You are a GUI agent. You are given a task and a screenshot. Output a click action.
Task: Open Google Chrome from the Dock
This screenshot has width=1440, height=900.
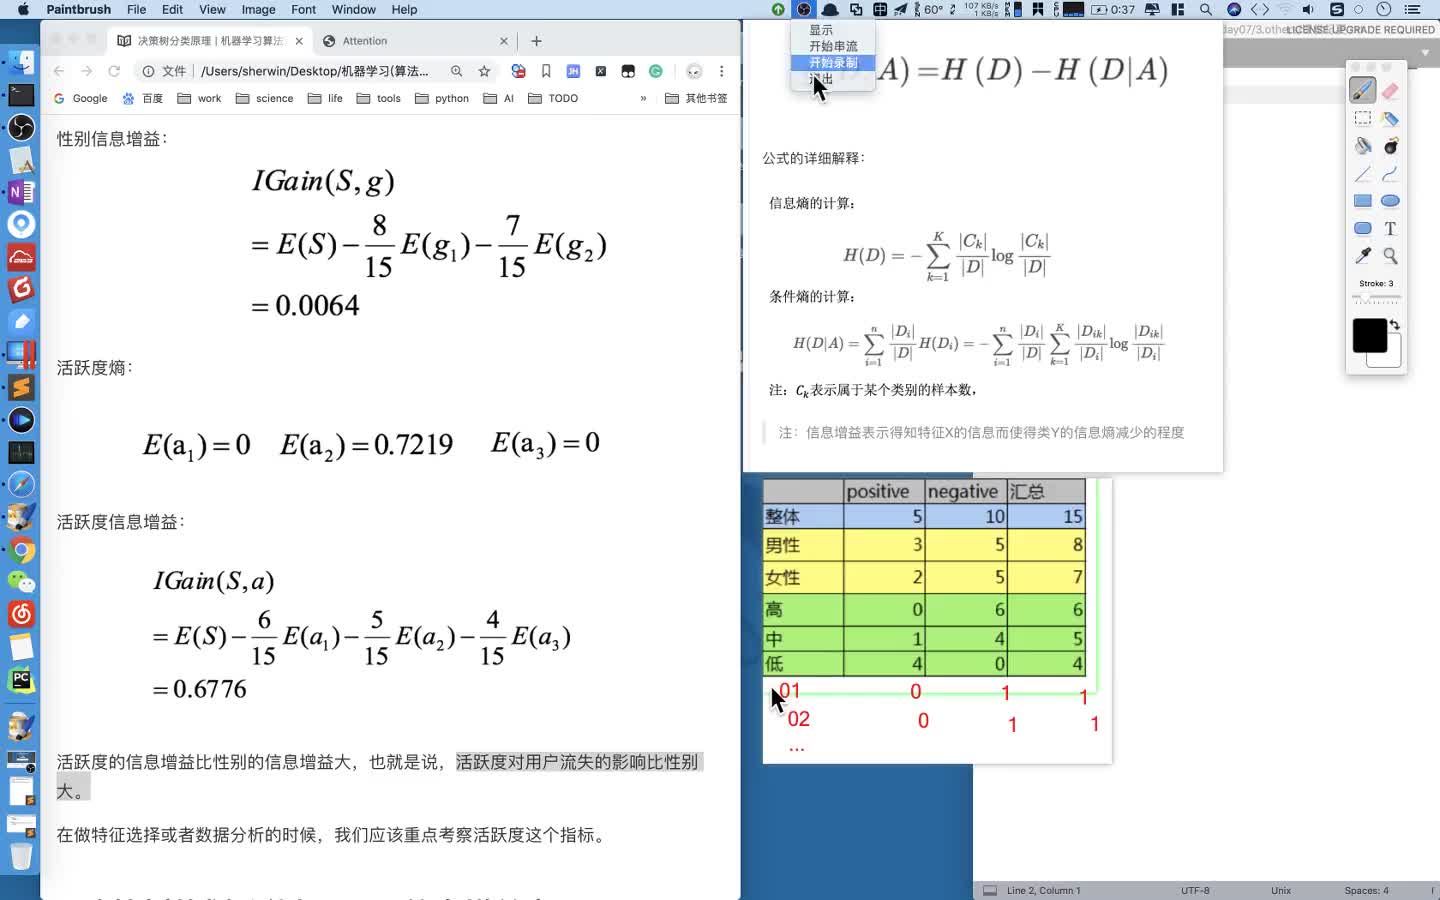tap(21, 550)
